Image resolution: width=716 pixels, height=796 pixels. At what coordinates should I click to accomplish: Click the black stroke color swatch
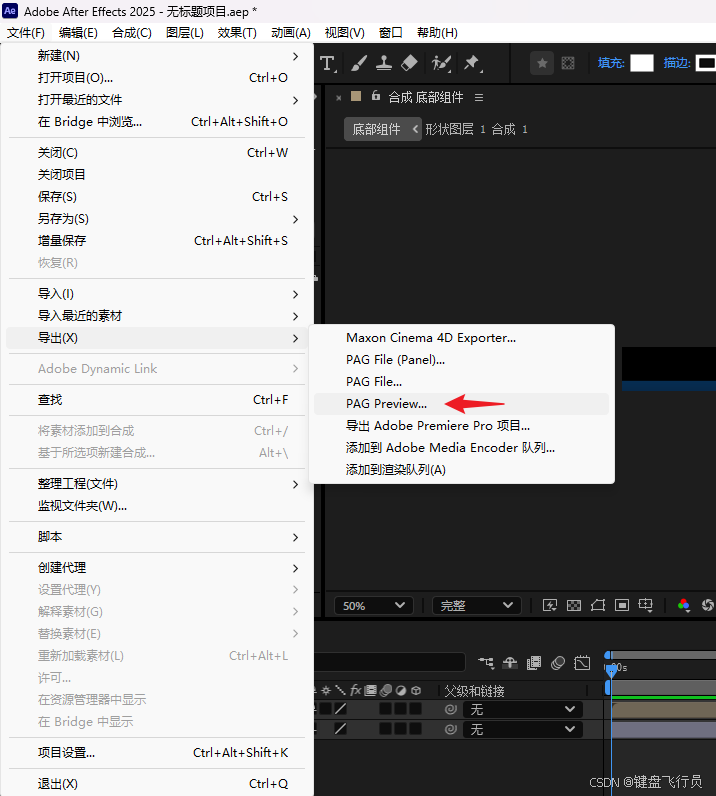tap(705, 63)
